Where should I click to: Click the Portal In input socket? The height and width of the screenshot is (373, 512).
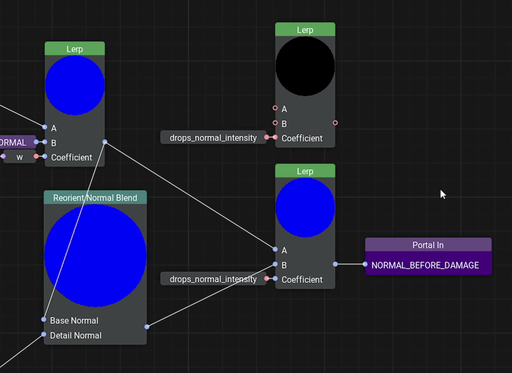point(365,264)
